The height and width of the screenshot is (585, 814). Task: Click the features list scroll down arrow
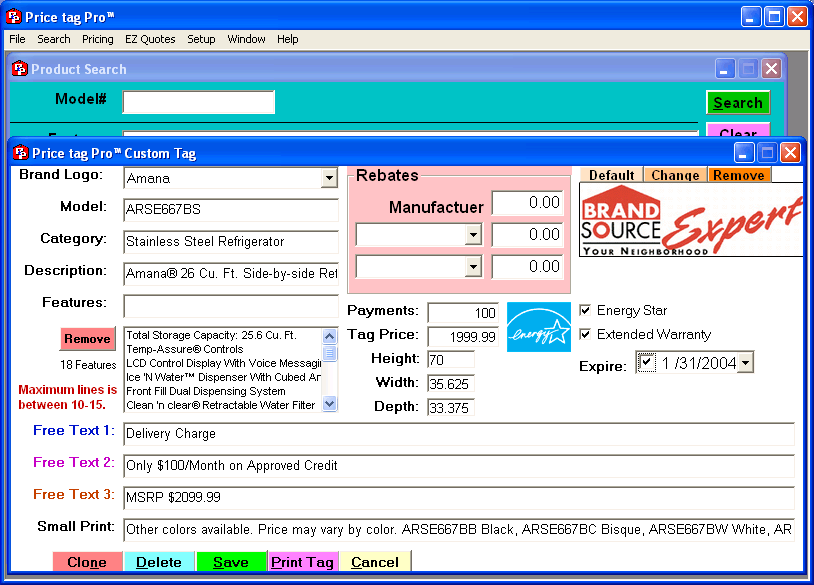(x=329, y=403)
